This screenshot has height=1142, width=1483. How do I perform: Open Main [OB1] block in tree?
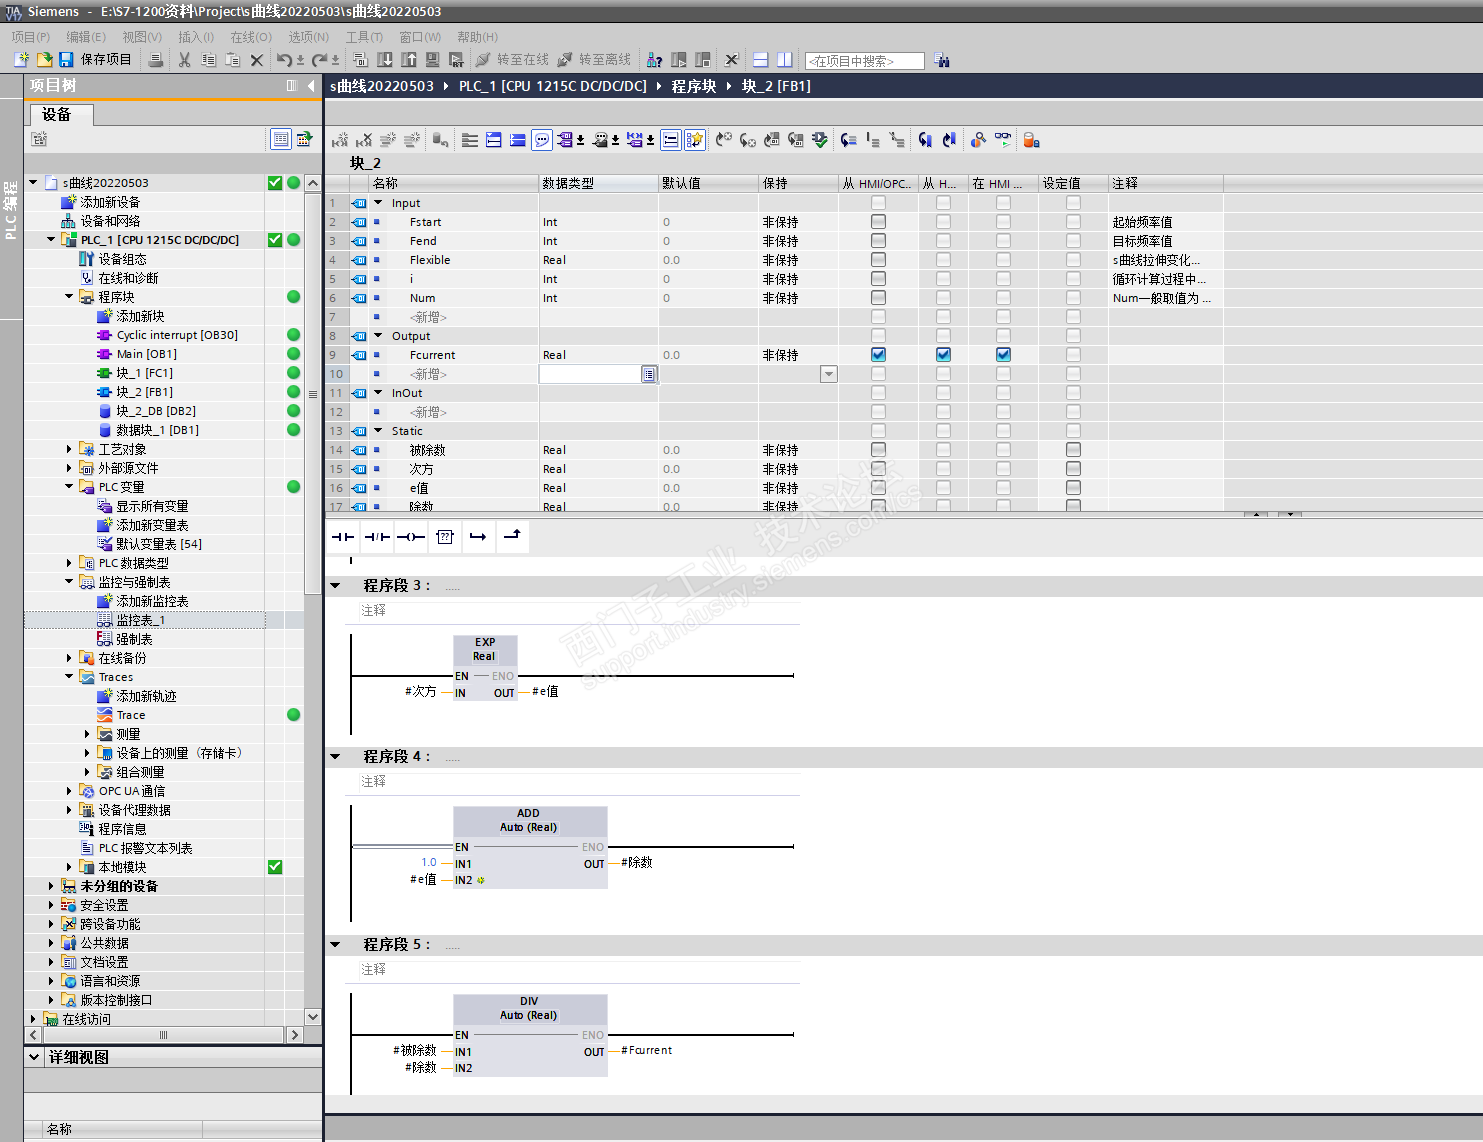coord(146,354)
